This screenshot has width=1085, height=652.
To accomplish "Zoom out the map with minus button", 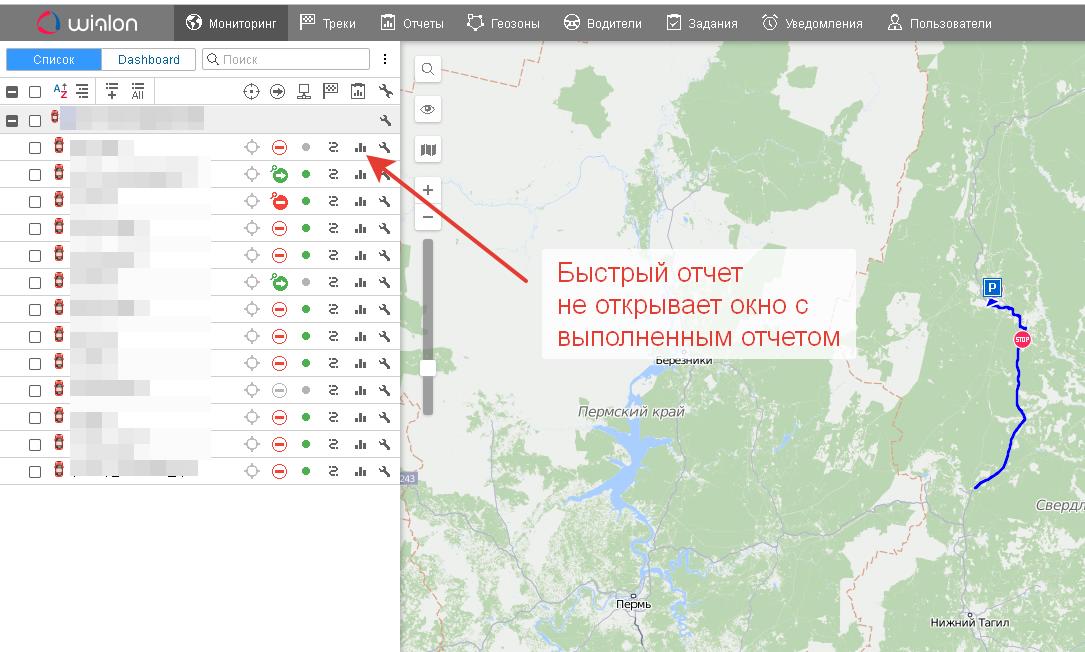I will 428,216.
